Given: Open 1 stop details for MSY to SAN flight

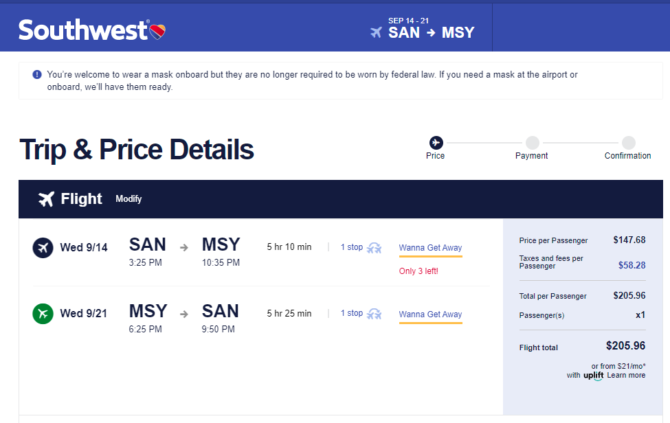Looking at the screenshot, I should [x=352, y=313].
